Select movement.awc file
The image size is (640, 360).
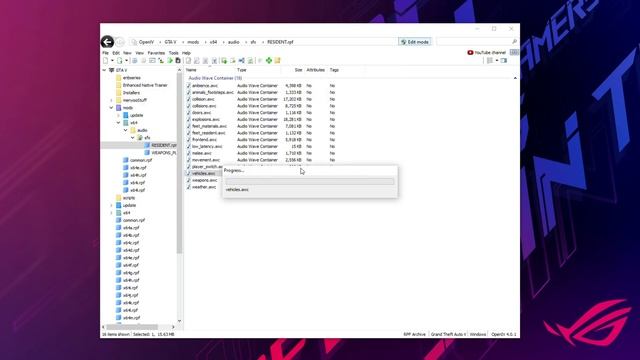206,160
